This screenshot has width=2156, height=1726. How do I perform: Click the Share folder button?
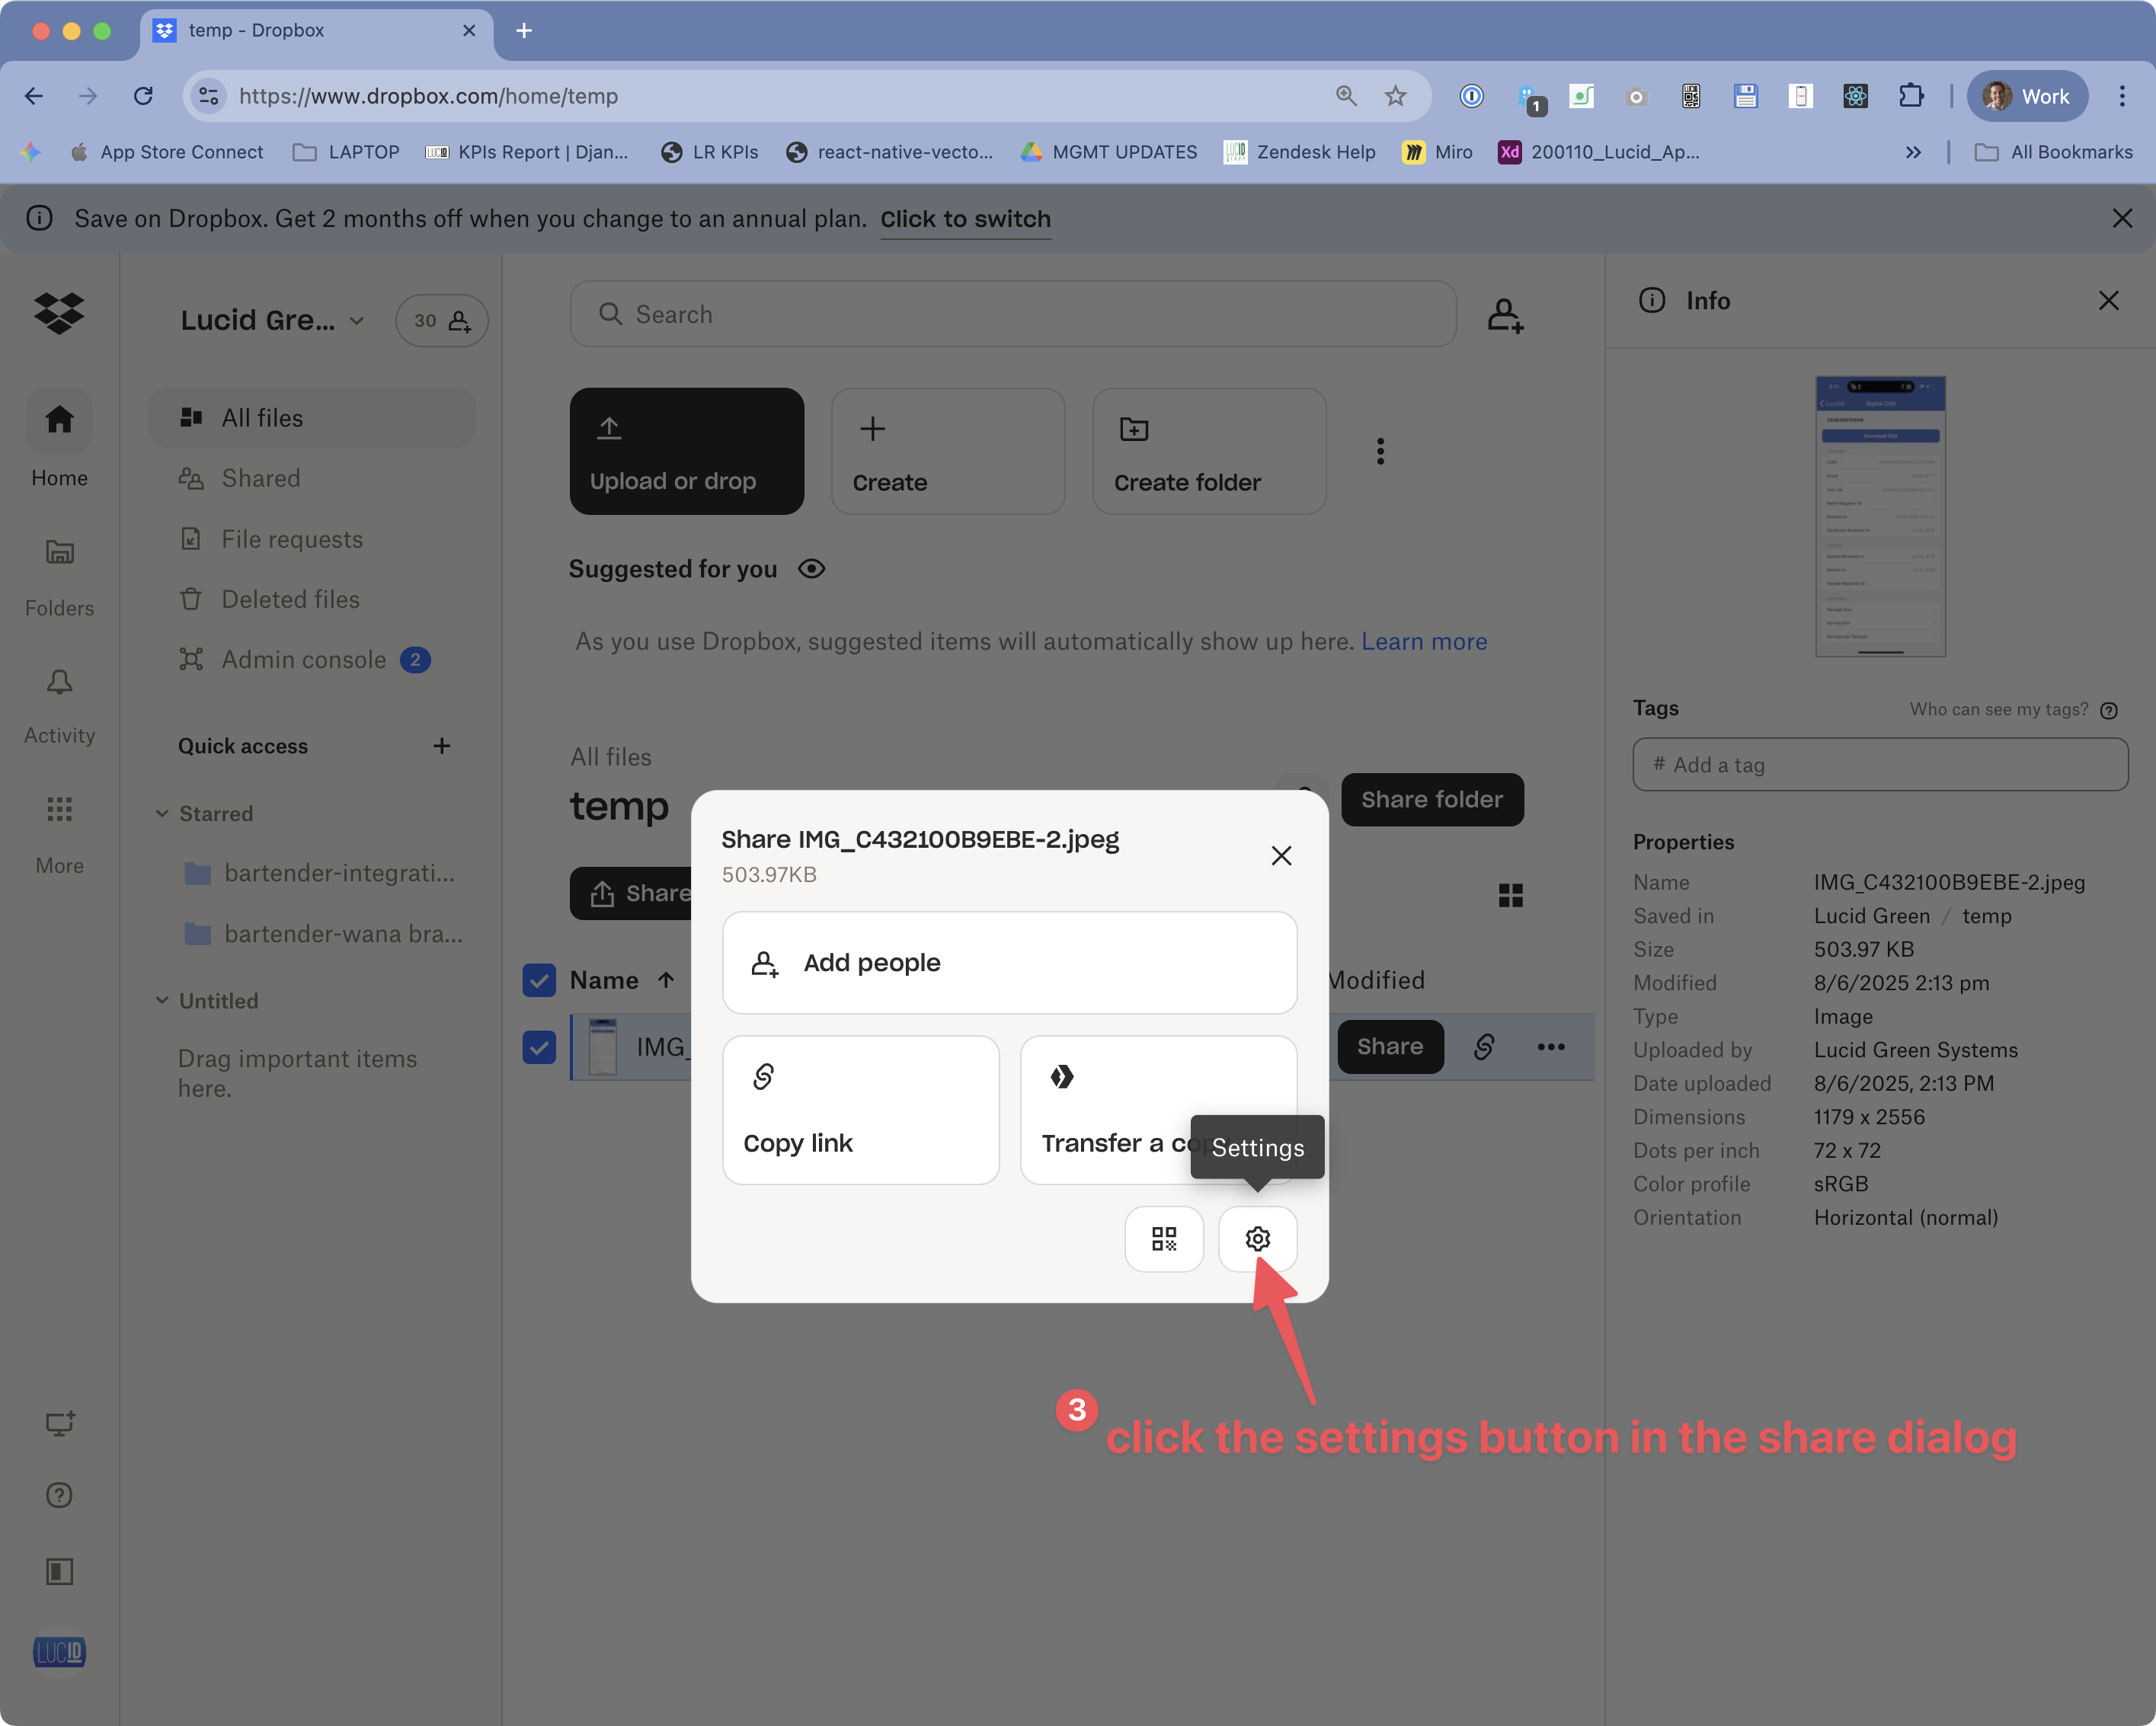(1432, 799)
